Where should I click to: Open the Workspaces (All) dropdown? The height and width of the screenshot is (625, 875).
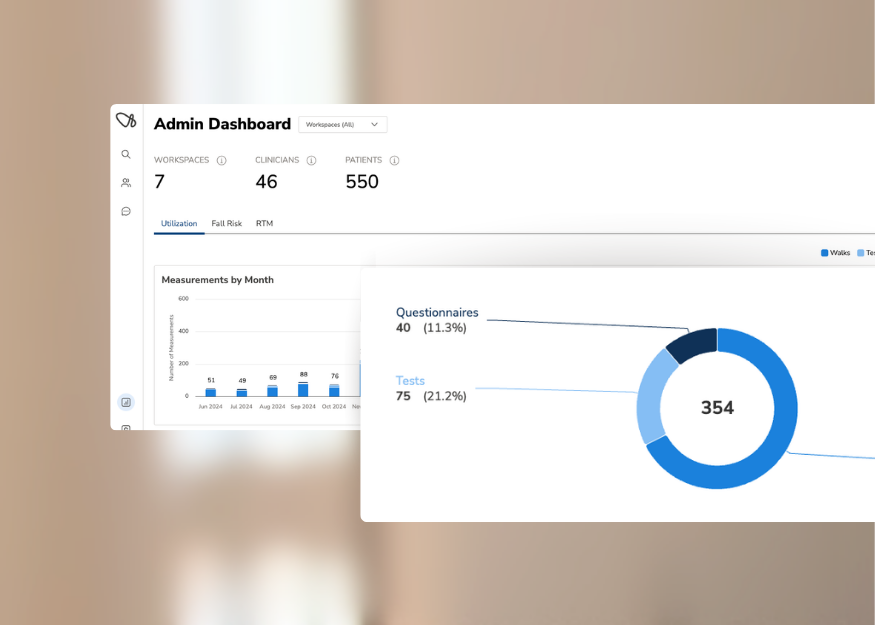(343, 124)
